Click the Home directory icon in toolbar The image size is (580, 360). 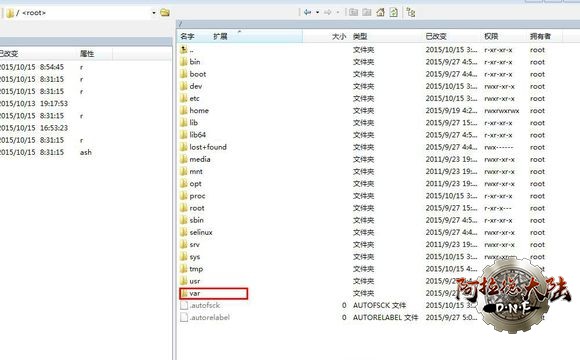point(380,12)
